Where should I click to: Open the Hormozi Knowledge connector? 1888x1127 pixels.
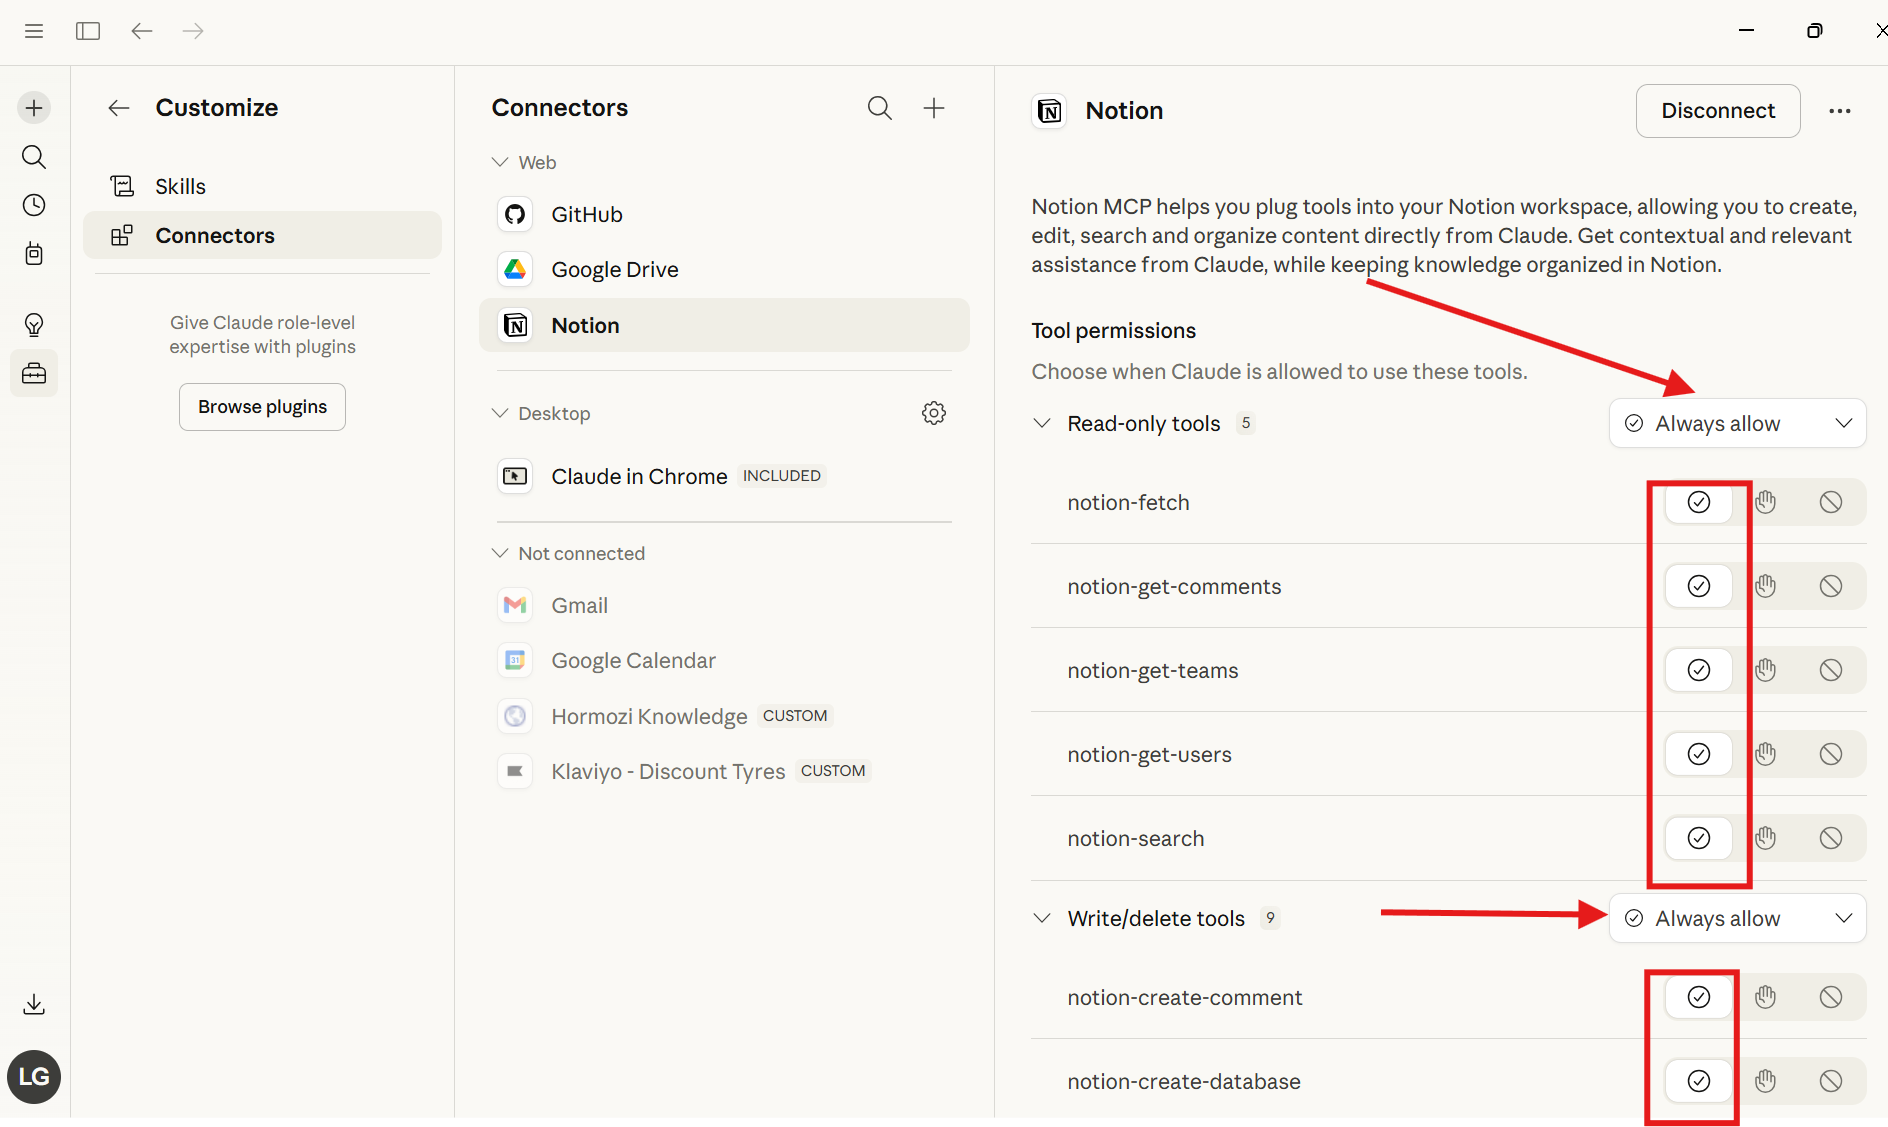click(x=724, y=716)
